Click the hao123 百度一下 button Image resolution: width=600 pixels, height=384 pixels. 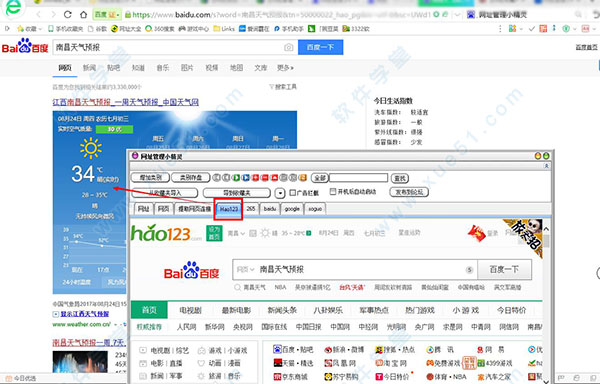504,269
